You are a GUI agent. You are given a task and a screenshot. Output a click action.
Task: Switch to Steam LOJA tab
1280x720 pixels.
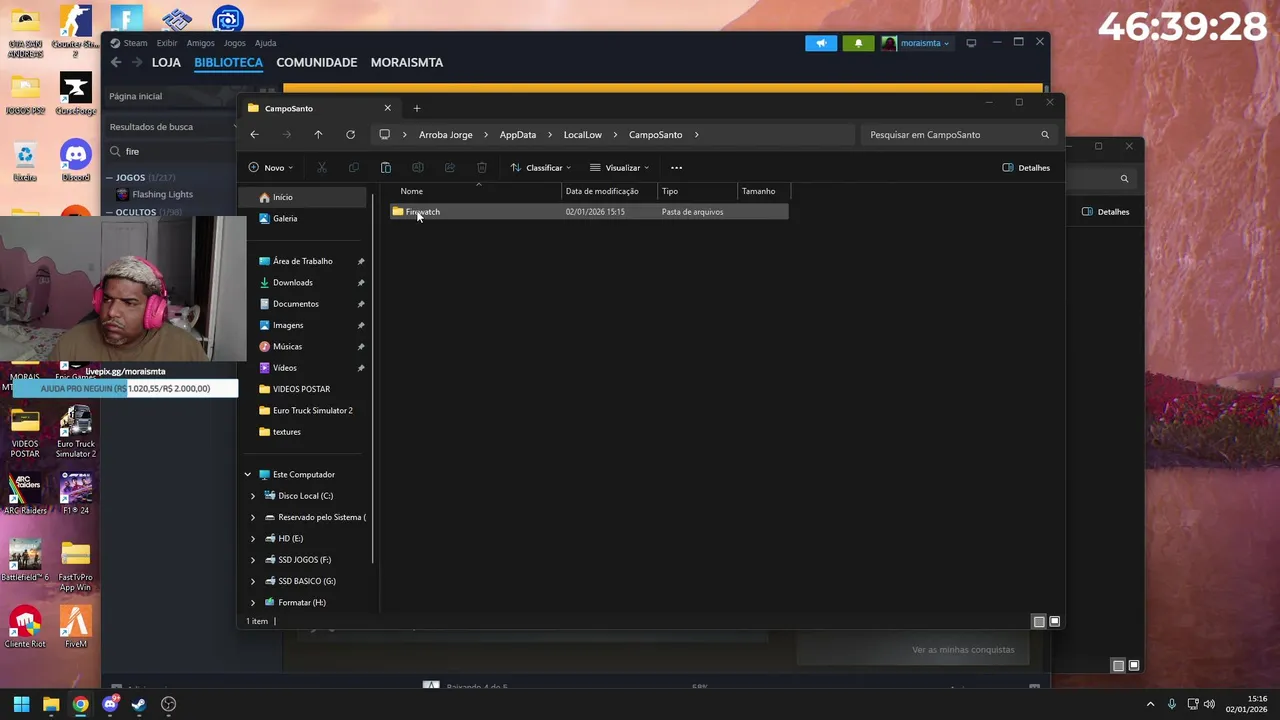(166, 62)
